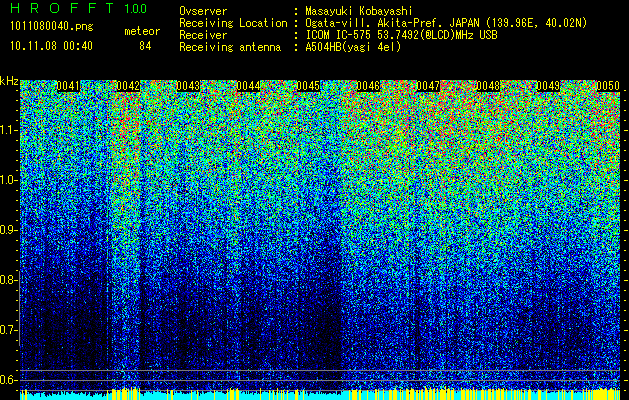
Task: Click the HROFFT 1.00 title text
Action: point(79,8)
